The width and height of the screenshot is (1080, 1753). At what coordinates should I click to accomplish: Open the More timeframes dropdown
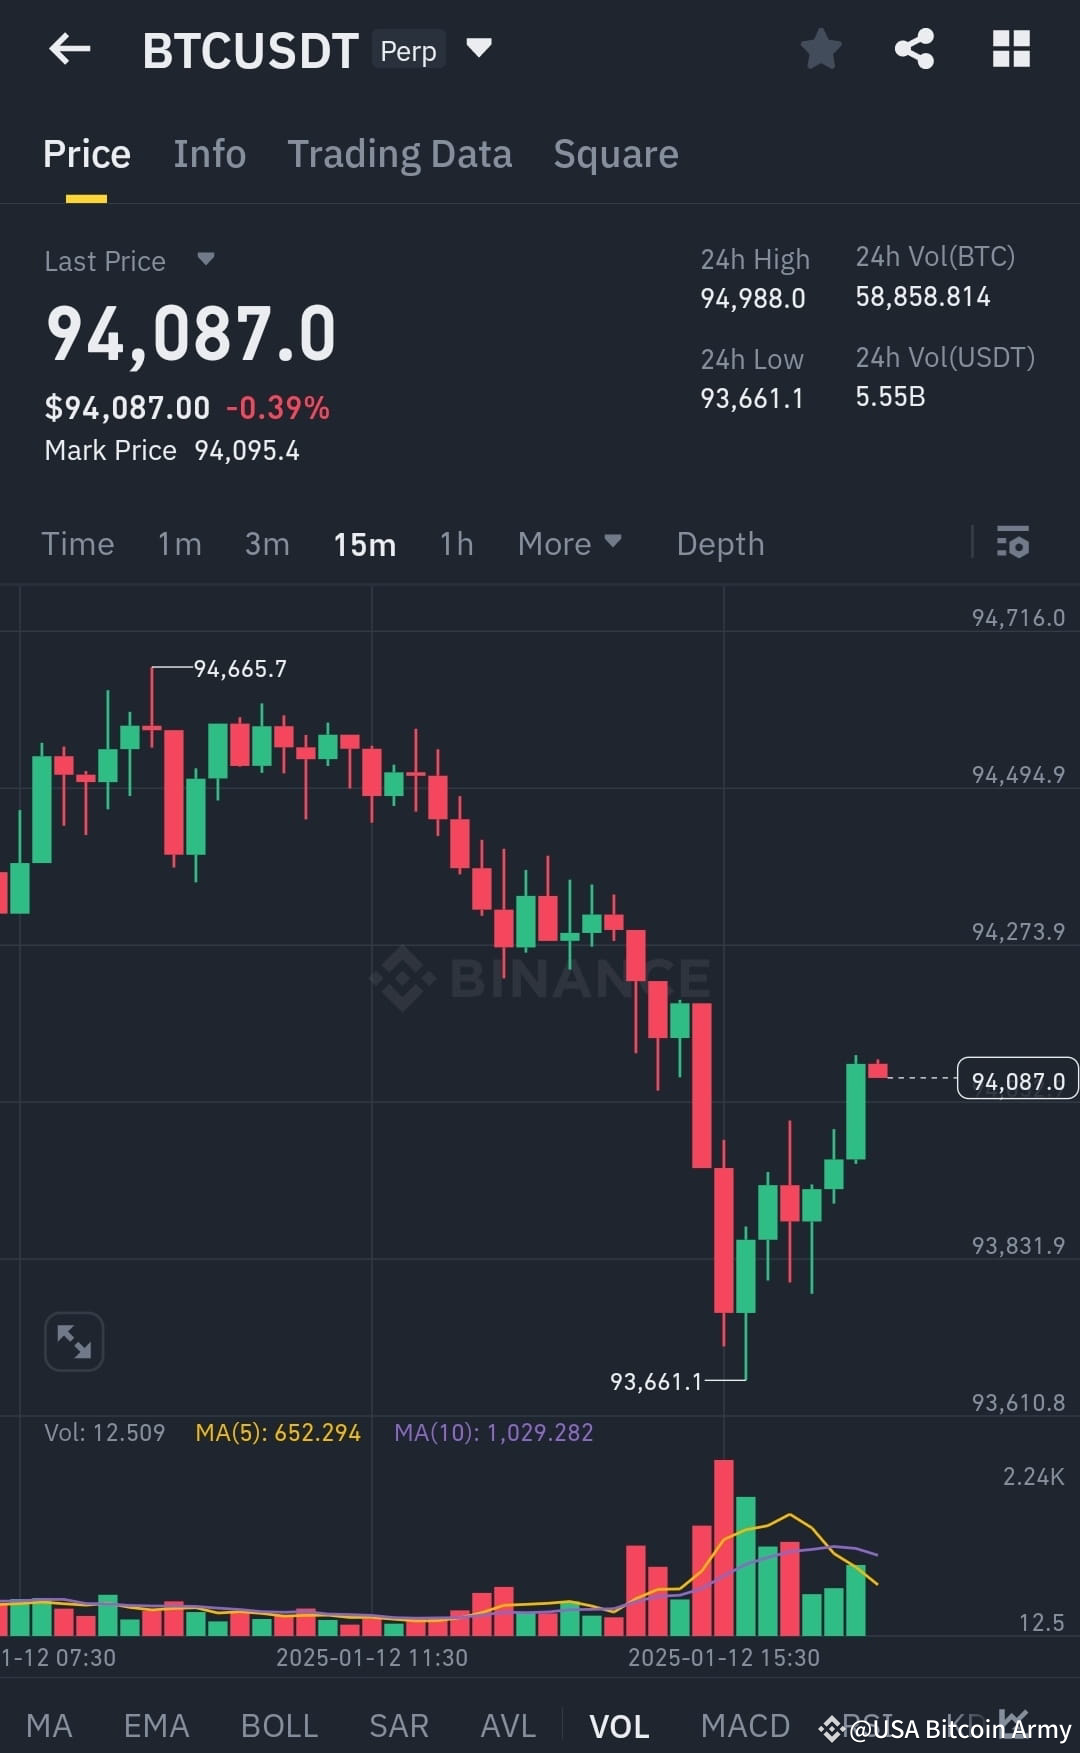click(x=570, y=543)
